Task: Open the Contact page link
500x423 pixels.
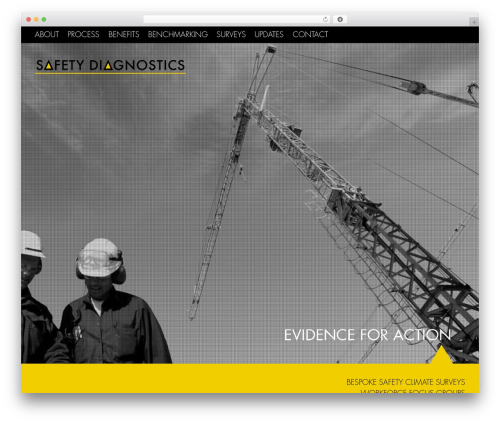Action: (x=310, y=34)
